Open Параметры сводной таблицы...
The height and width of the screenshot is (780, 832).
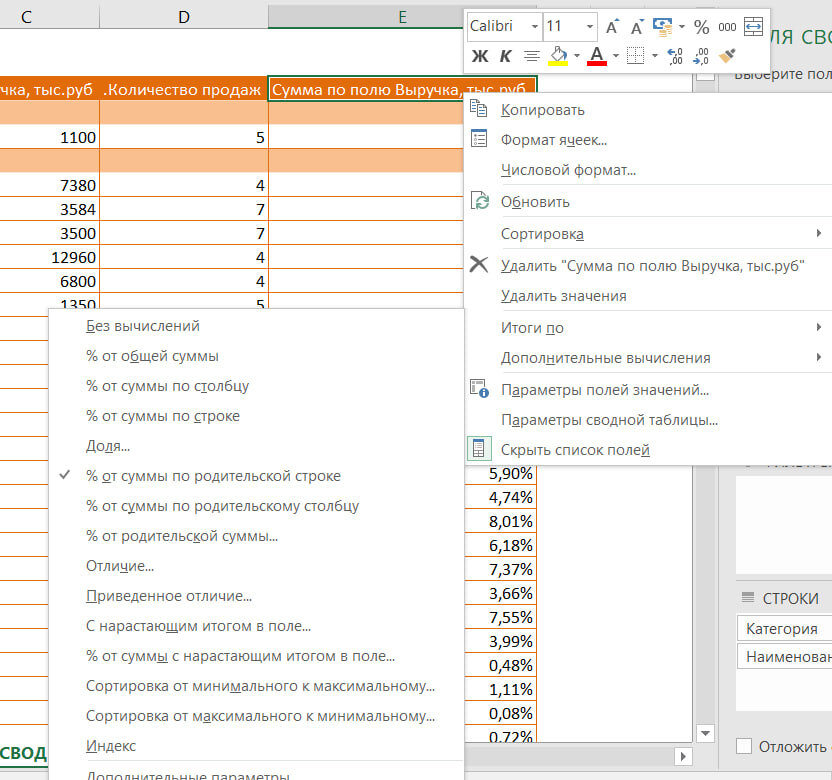tap(610, 420)
